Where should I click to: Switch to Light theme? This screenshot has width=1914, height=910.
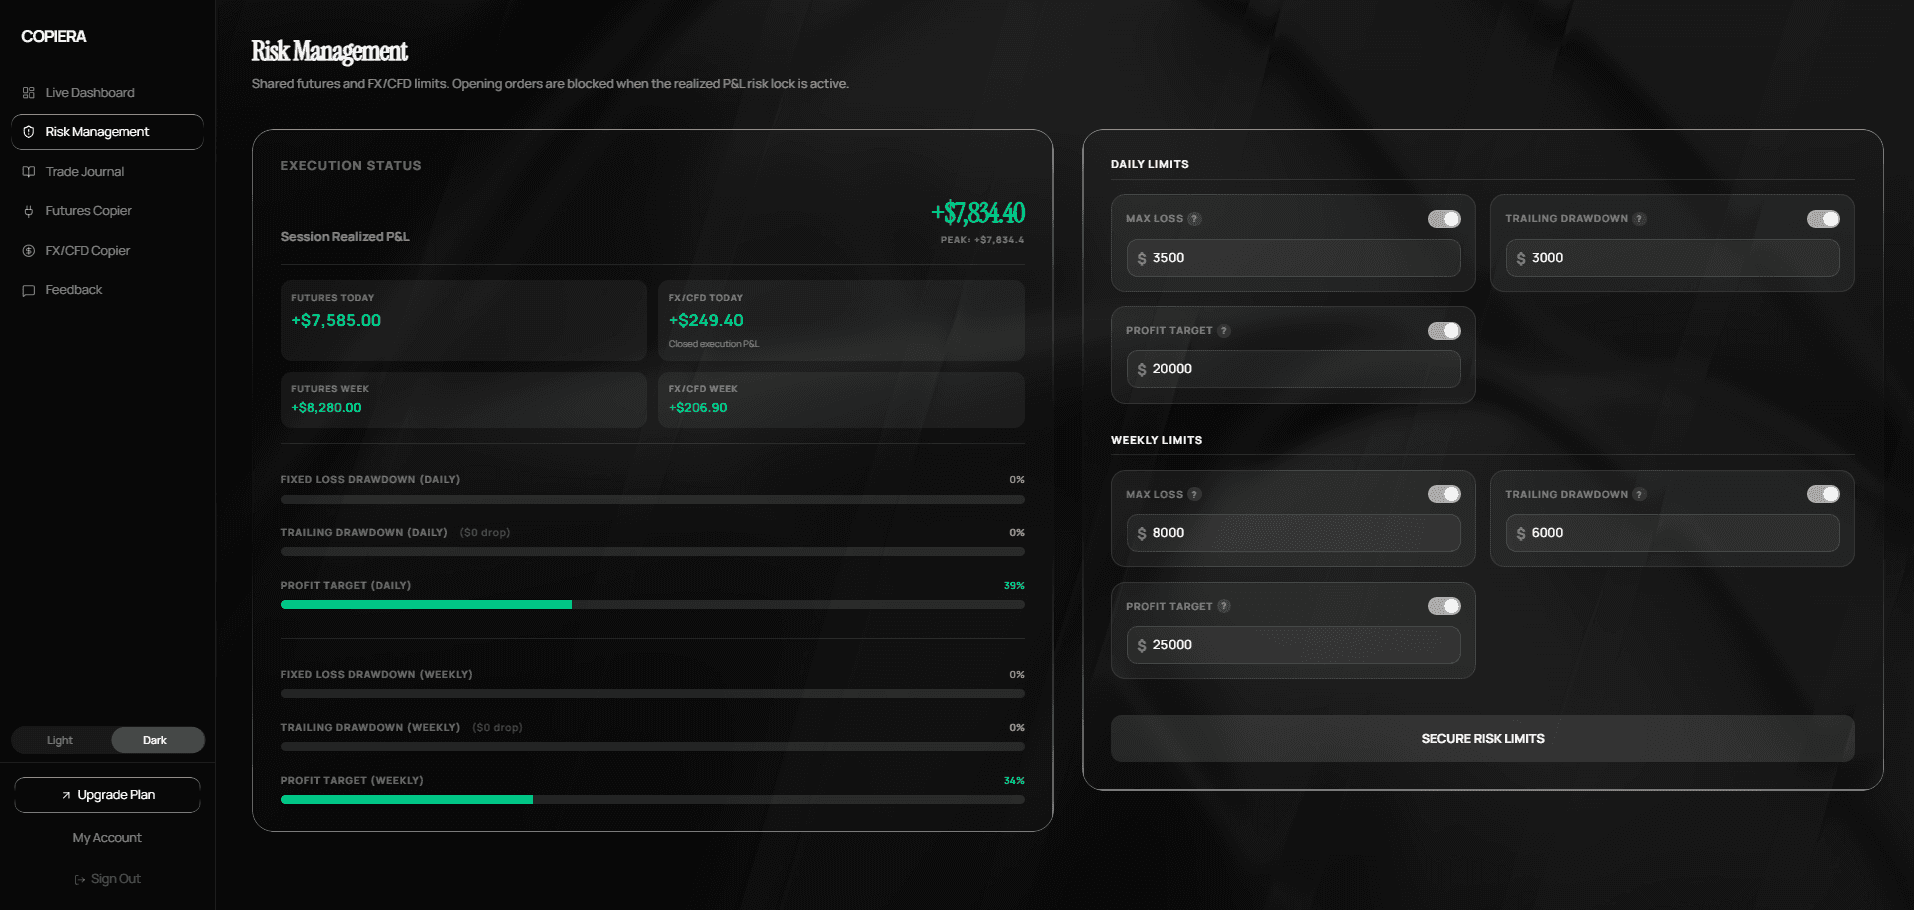pyautogui.click(x=60, y=741)
